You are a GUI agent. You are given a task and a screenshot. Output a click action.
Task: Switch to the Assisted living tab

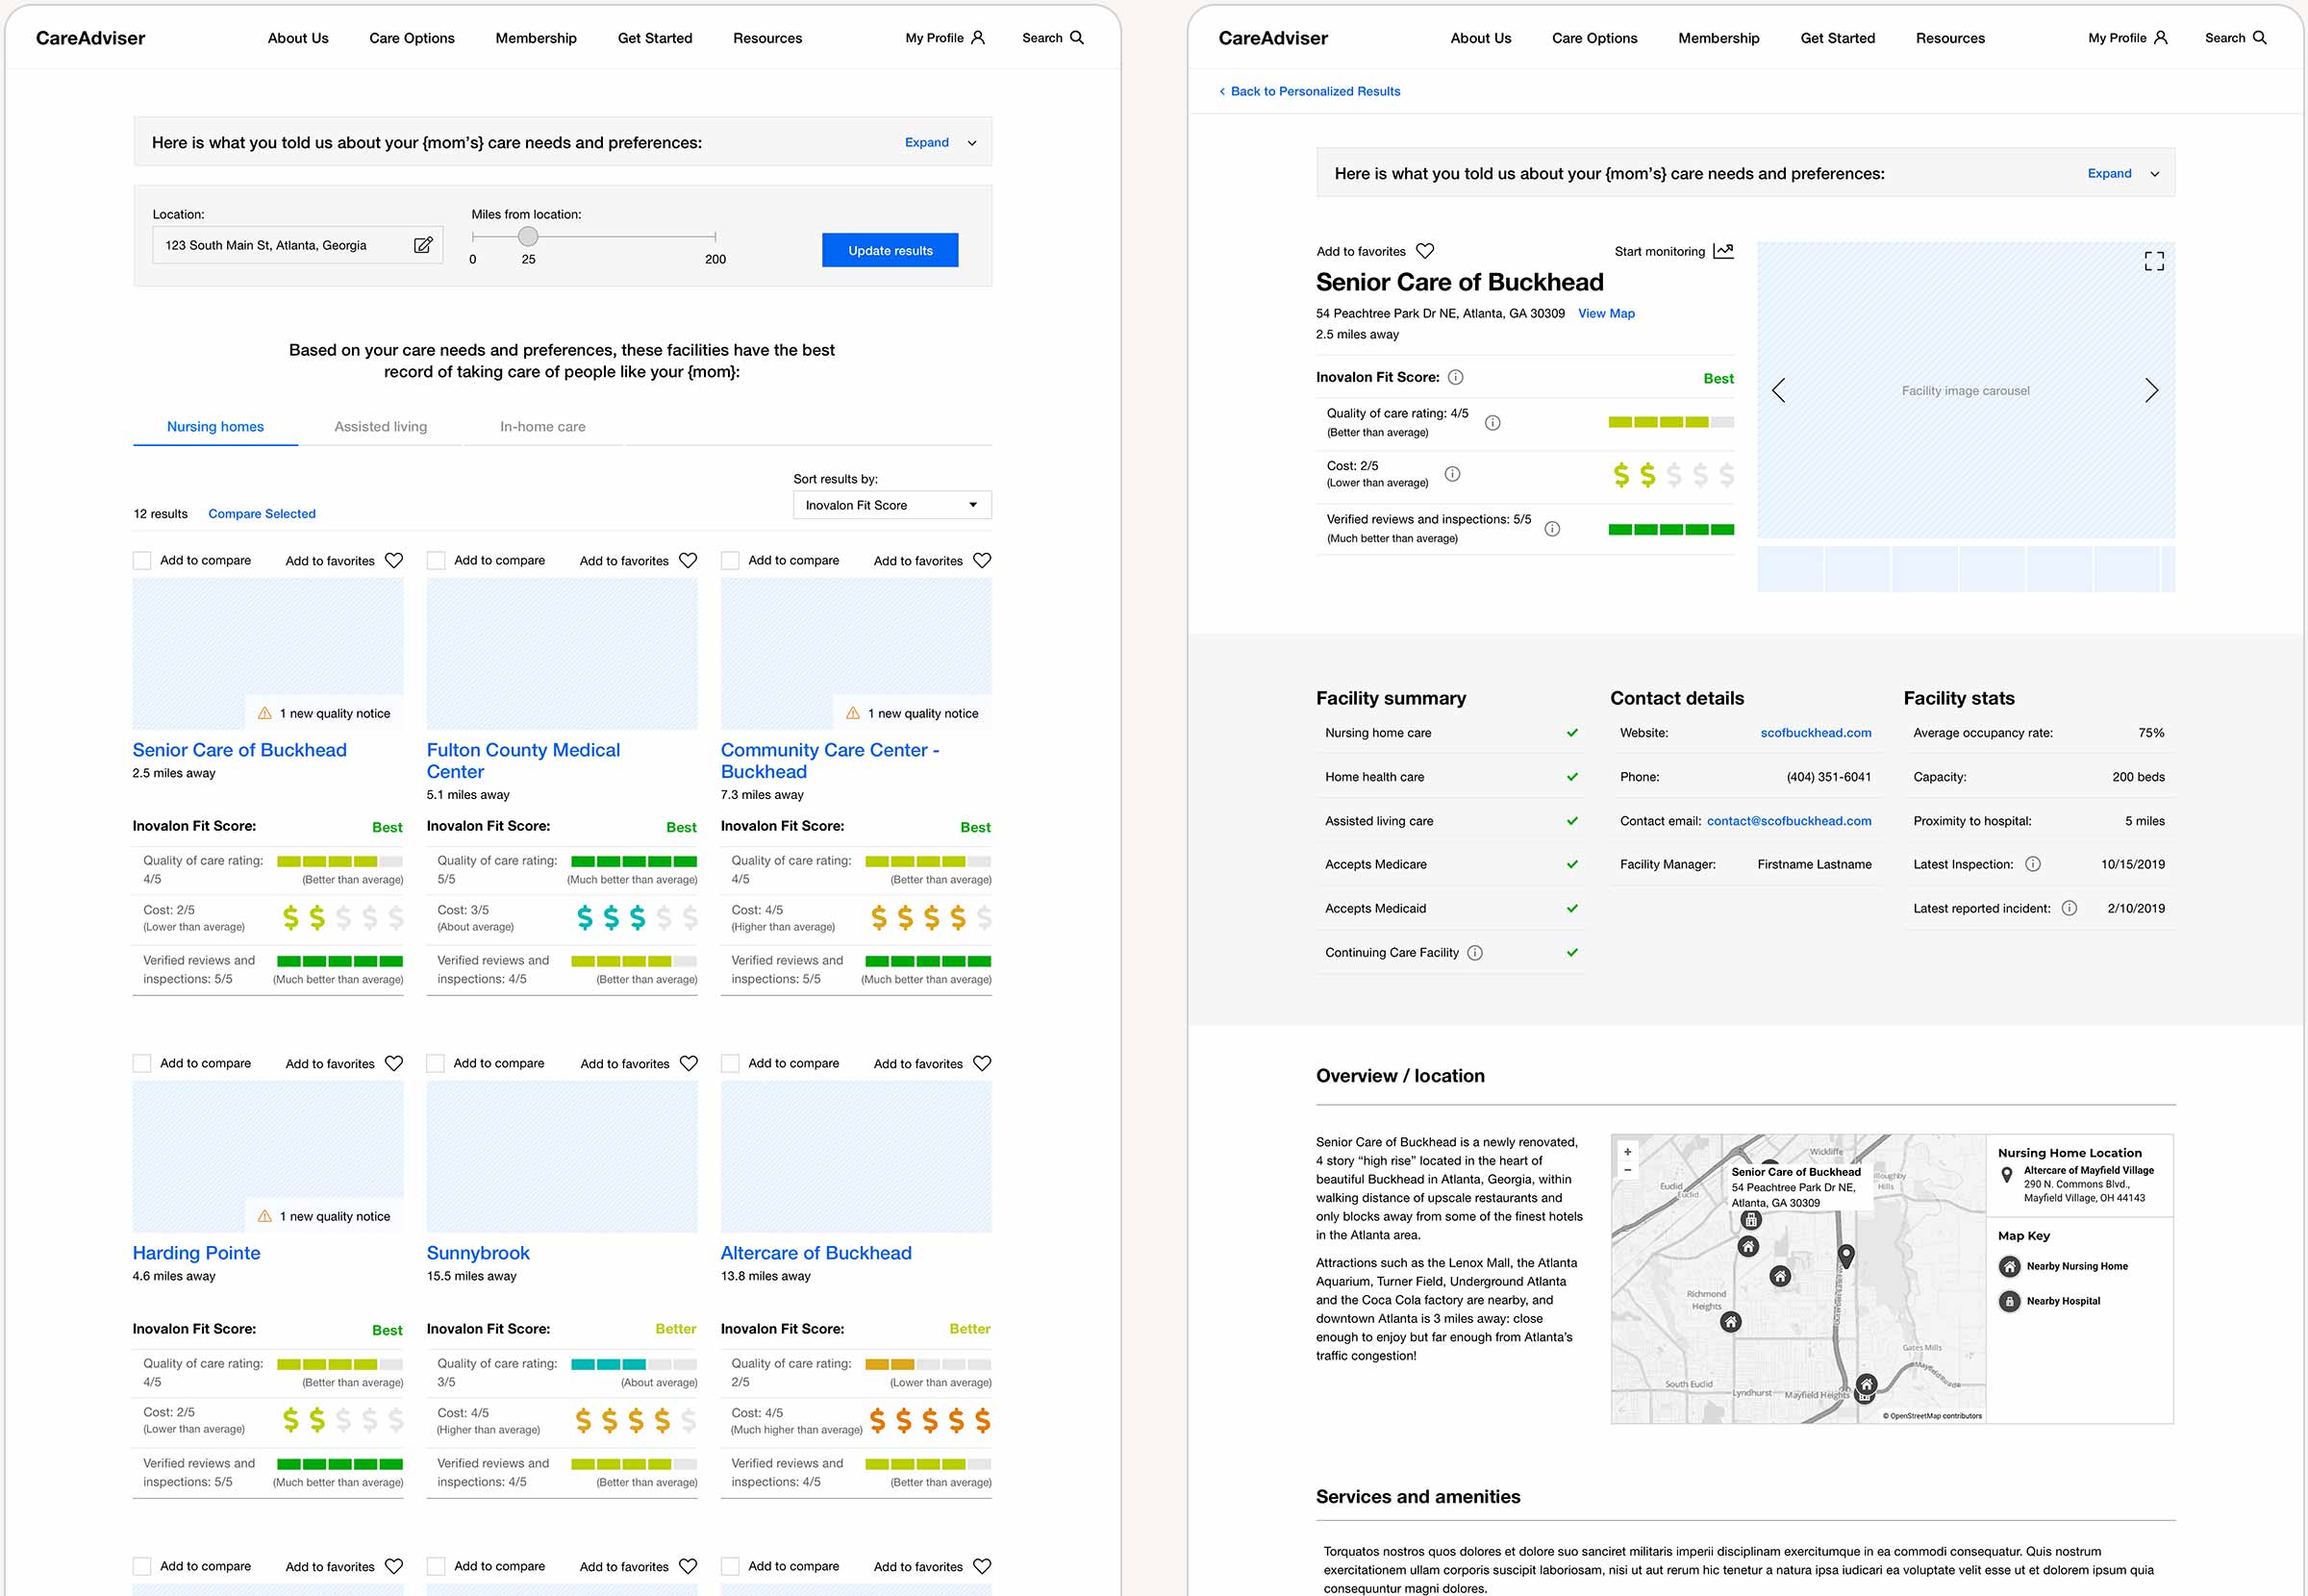(380, 427)
